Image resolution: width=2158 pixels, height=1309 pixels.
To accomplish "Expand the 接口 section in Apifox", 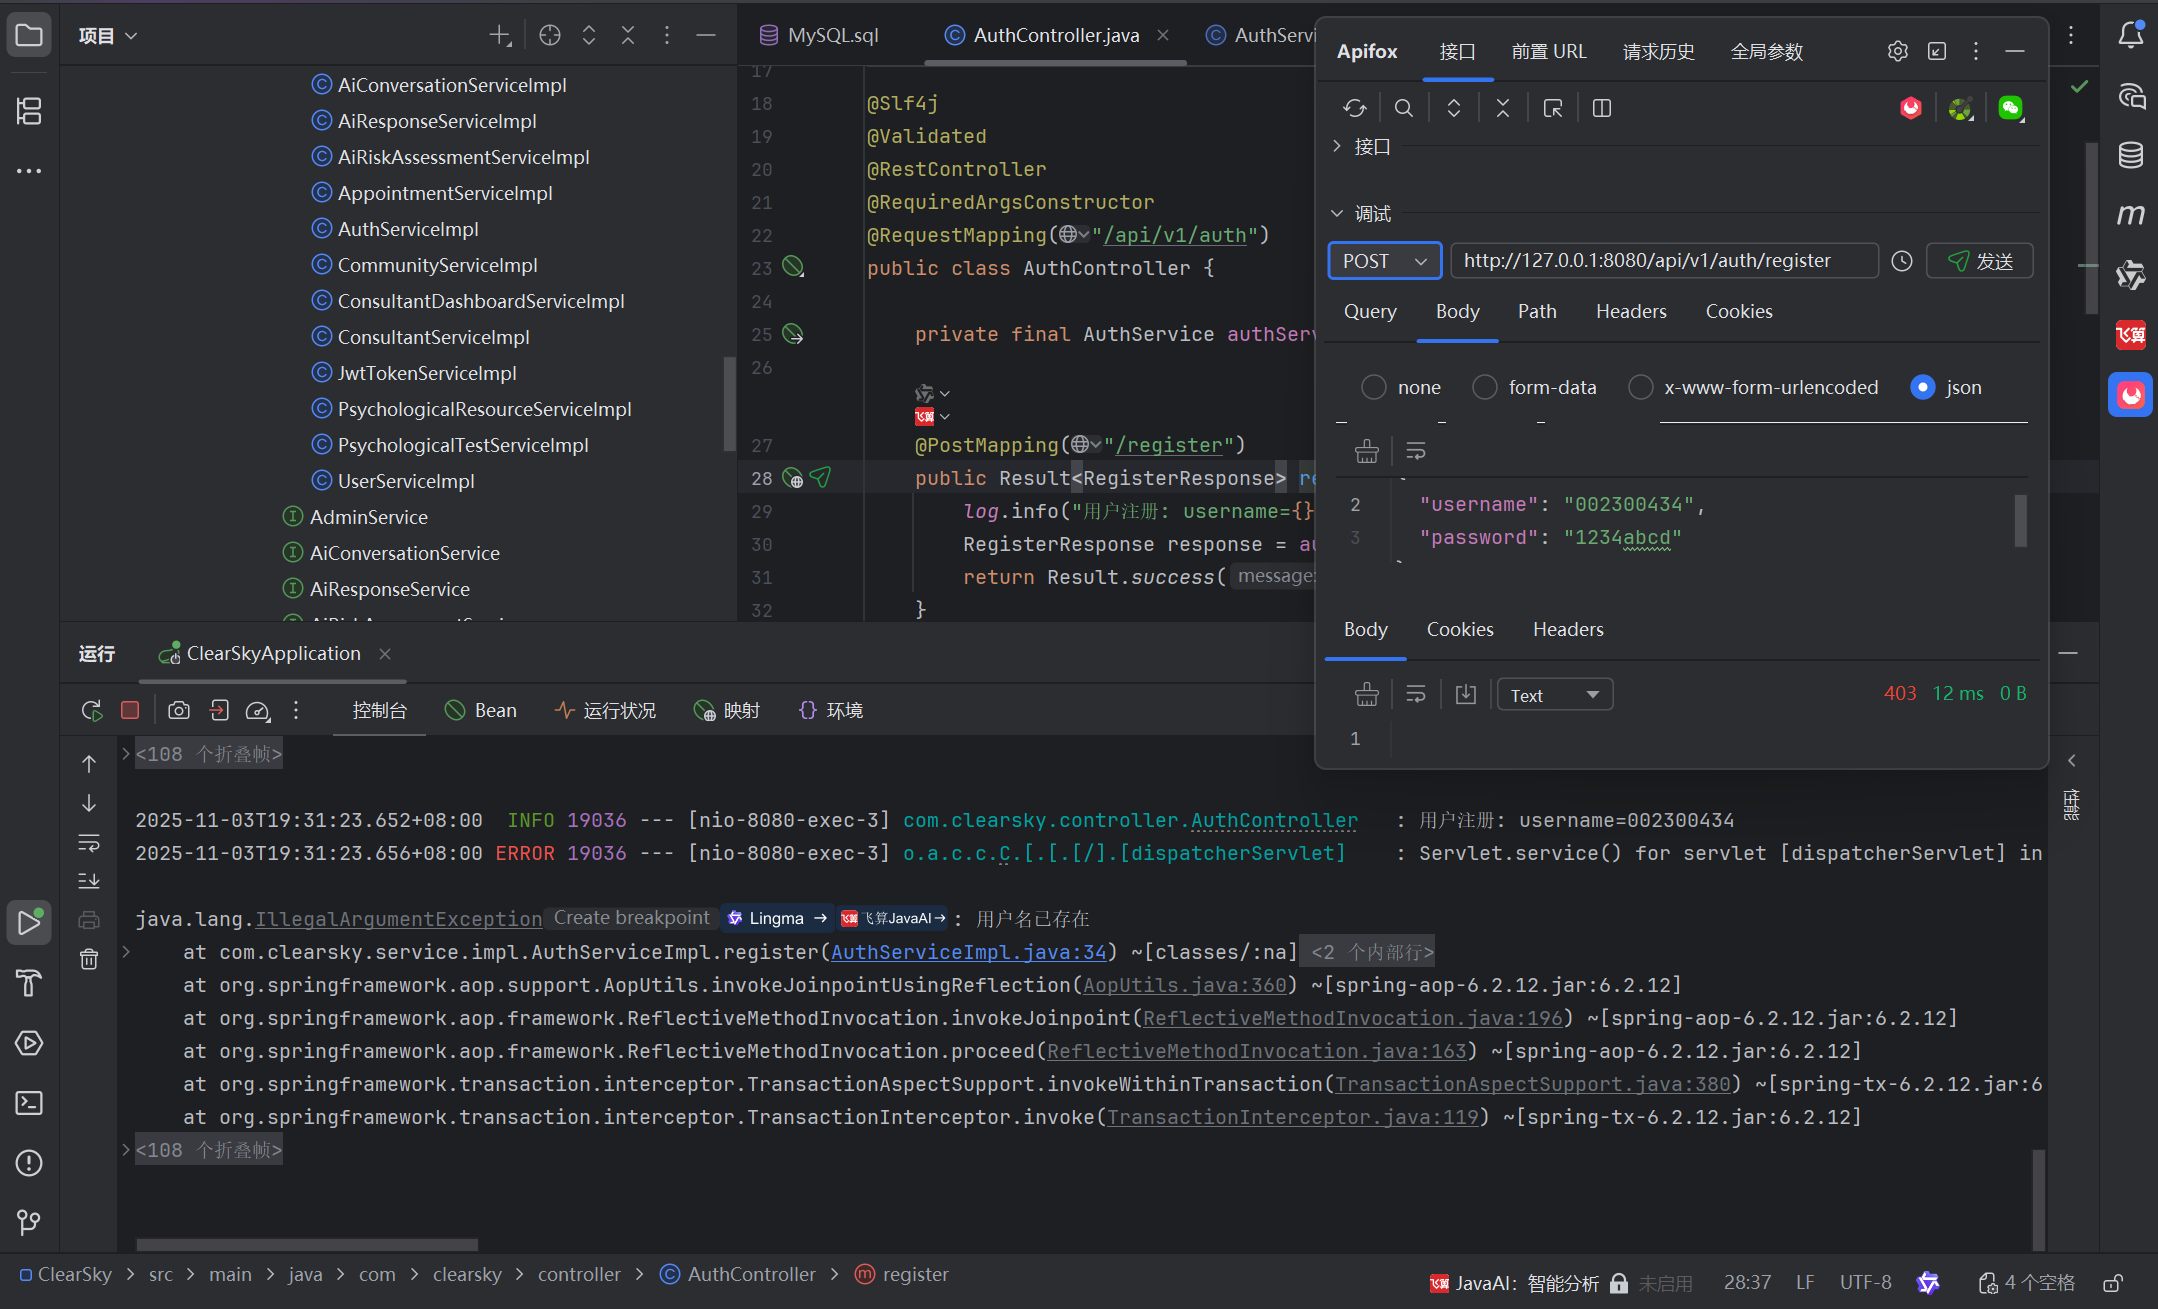I will pyautogui.click(x=1337, y=146).
